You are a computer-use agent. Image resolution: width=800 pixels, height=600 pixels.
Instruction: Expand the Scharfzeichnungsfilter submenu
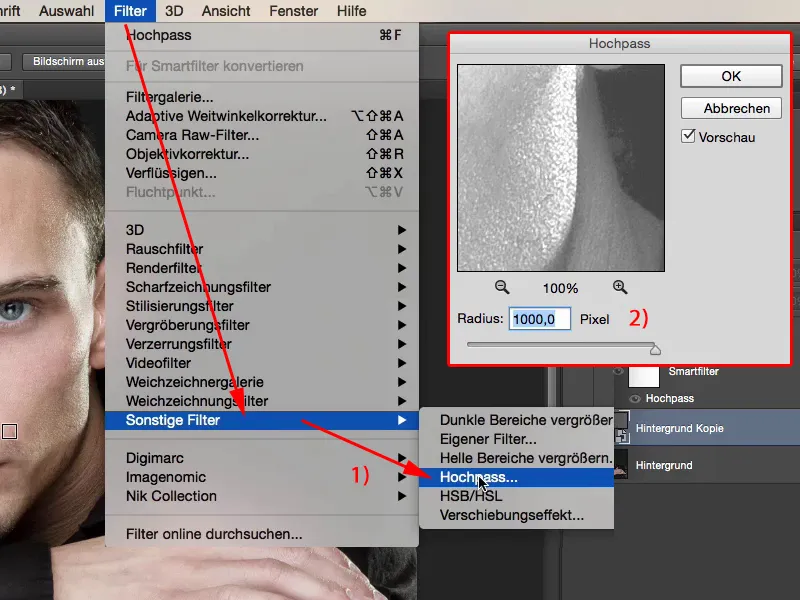(x=262, y=287)
